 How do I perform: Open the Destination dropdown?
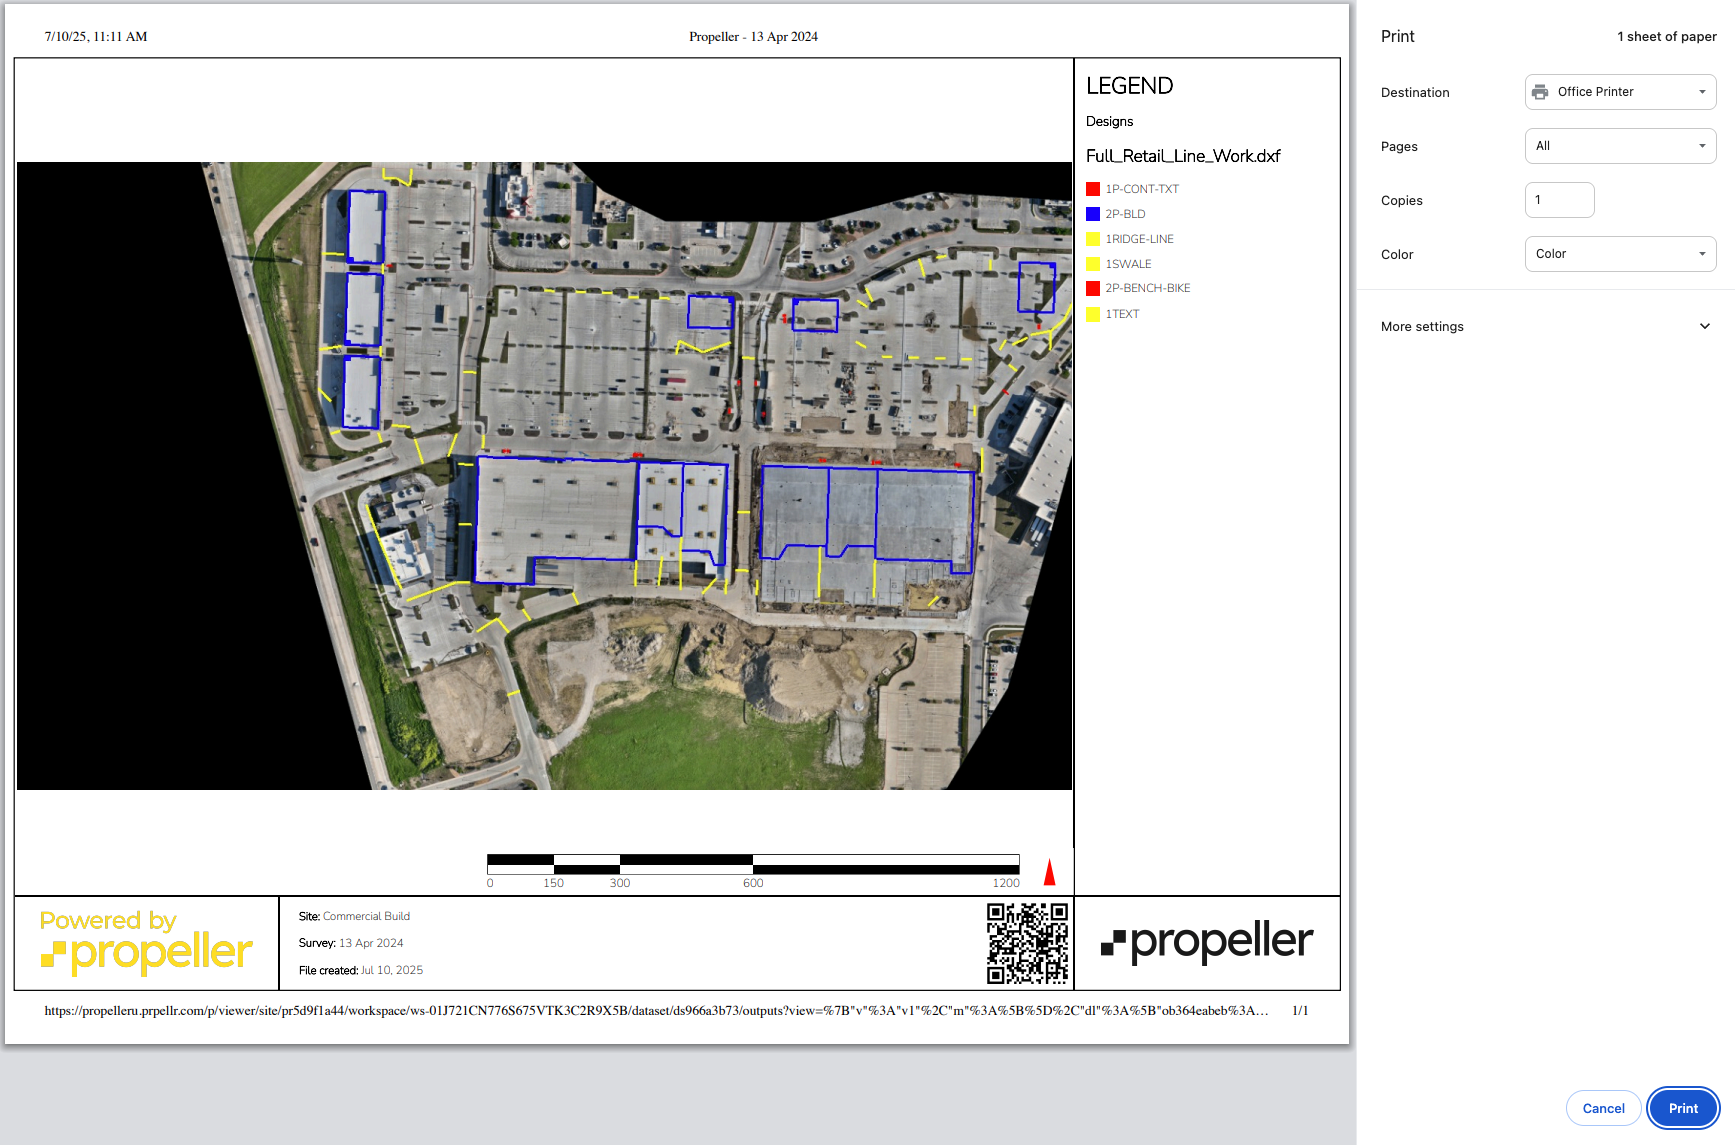coord(1619,91)
